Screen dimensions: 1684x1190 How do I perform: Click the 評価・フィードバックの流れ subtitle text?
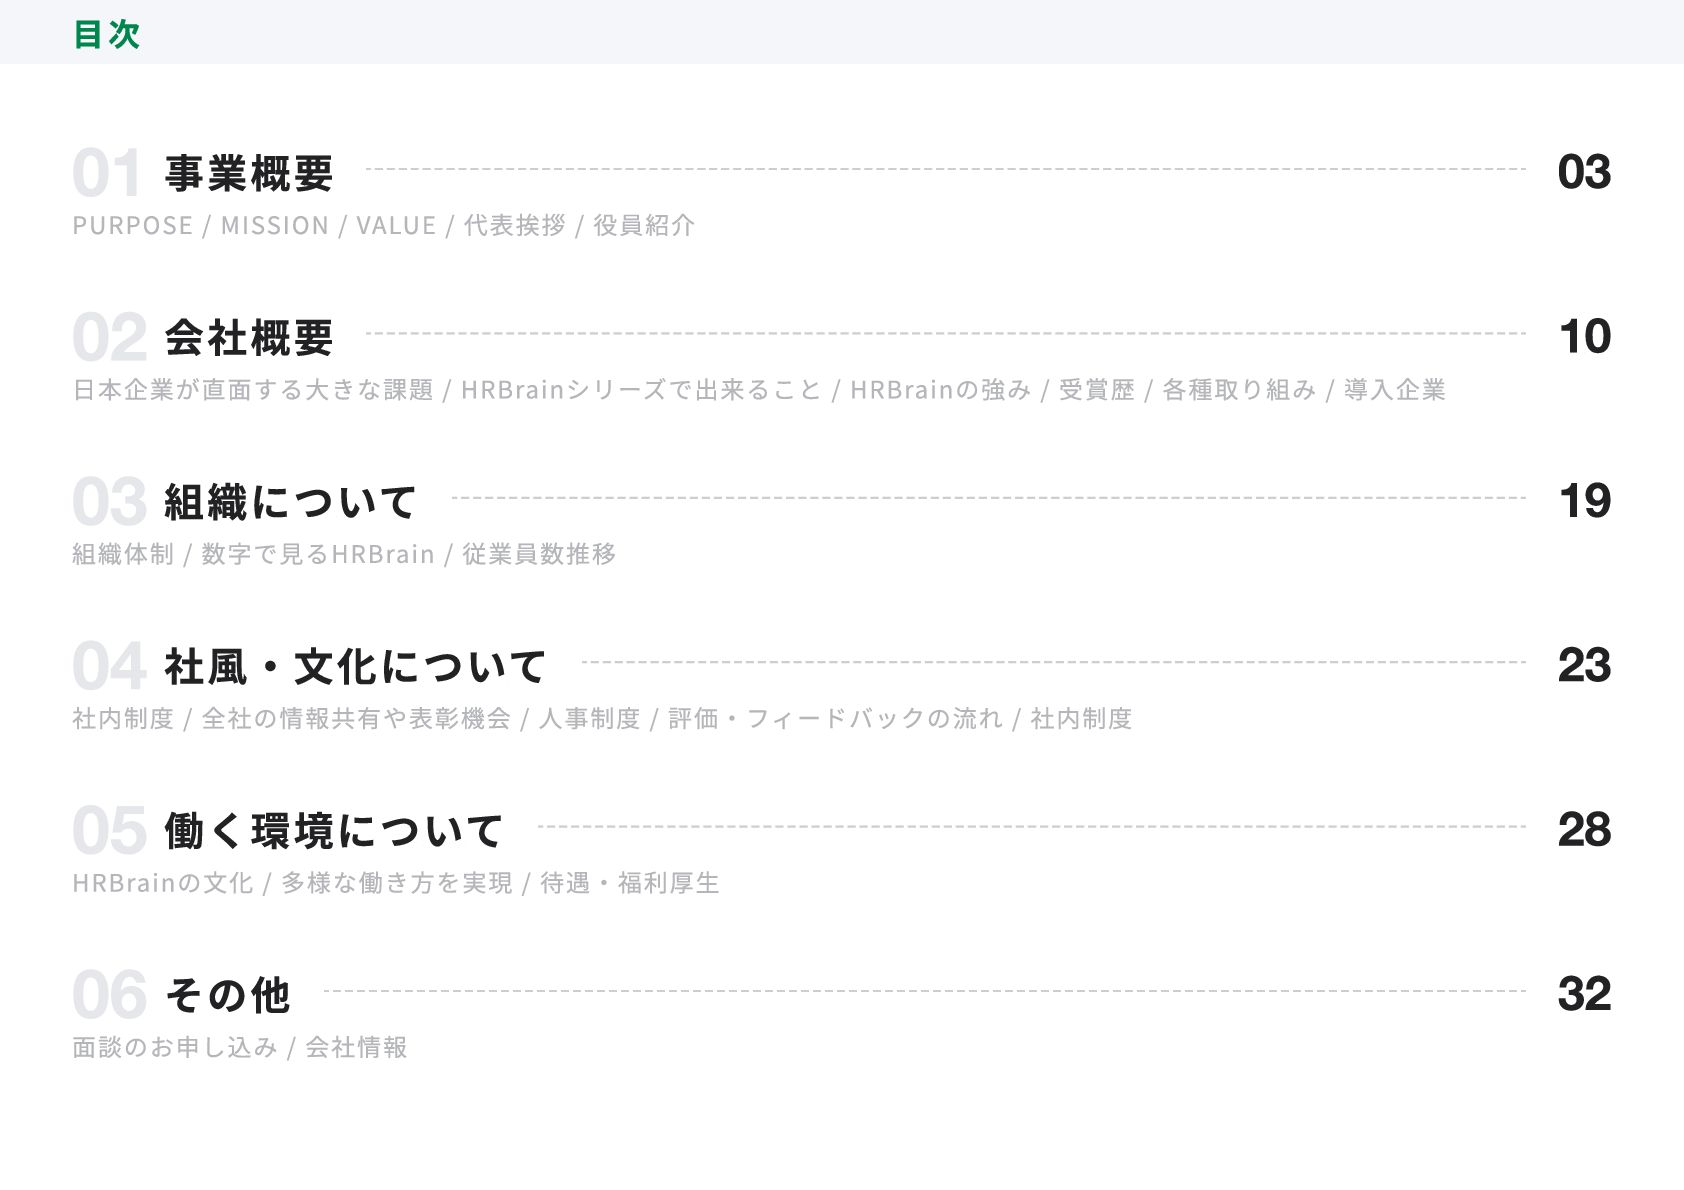pyautogui.click(x=835, y=718)
